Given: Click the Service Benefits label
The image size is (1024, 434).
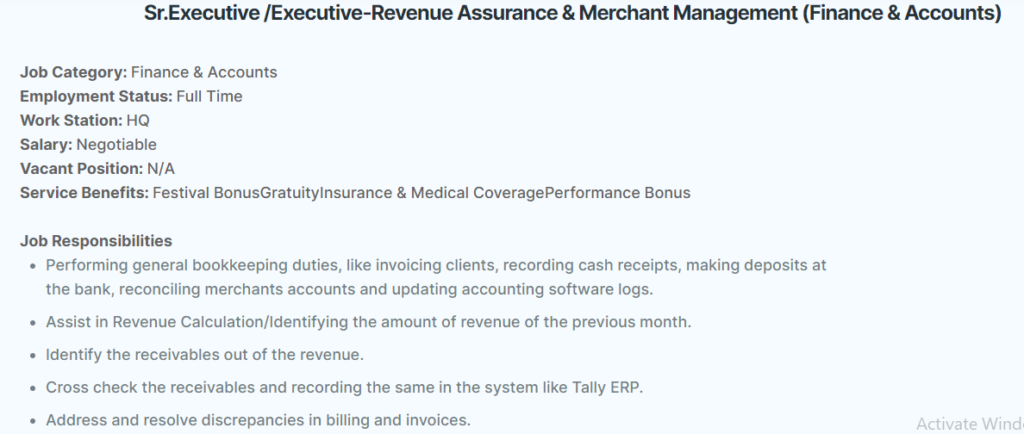Looking at the screenshot, I should 84,193.
